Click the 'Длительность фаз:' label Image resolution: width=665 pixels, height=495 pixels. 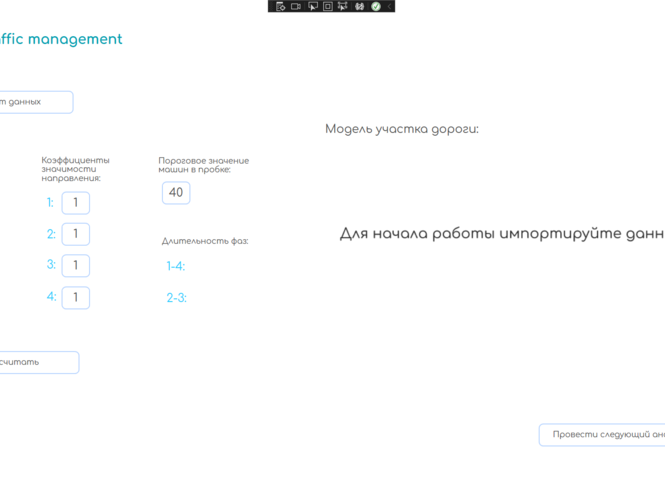point(205,241)
